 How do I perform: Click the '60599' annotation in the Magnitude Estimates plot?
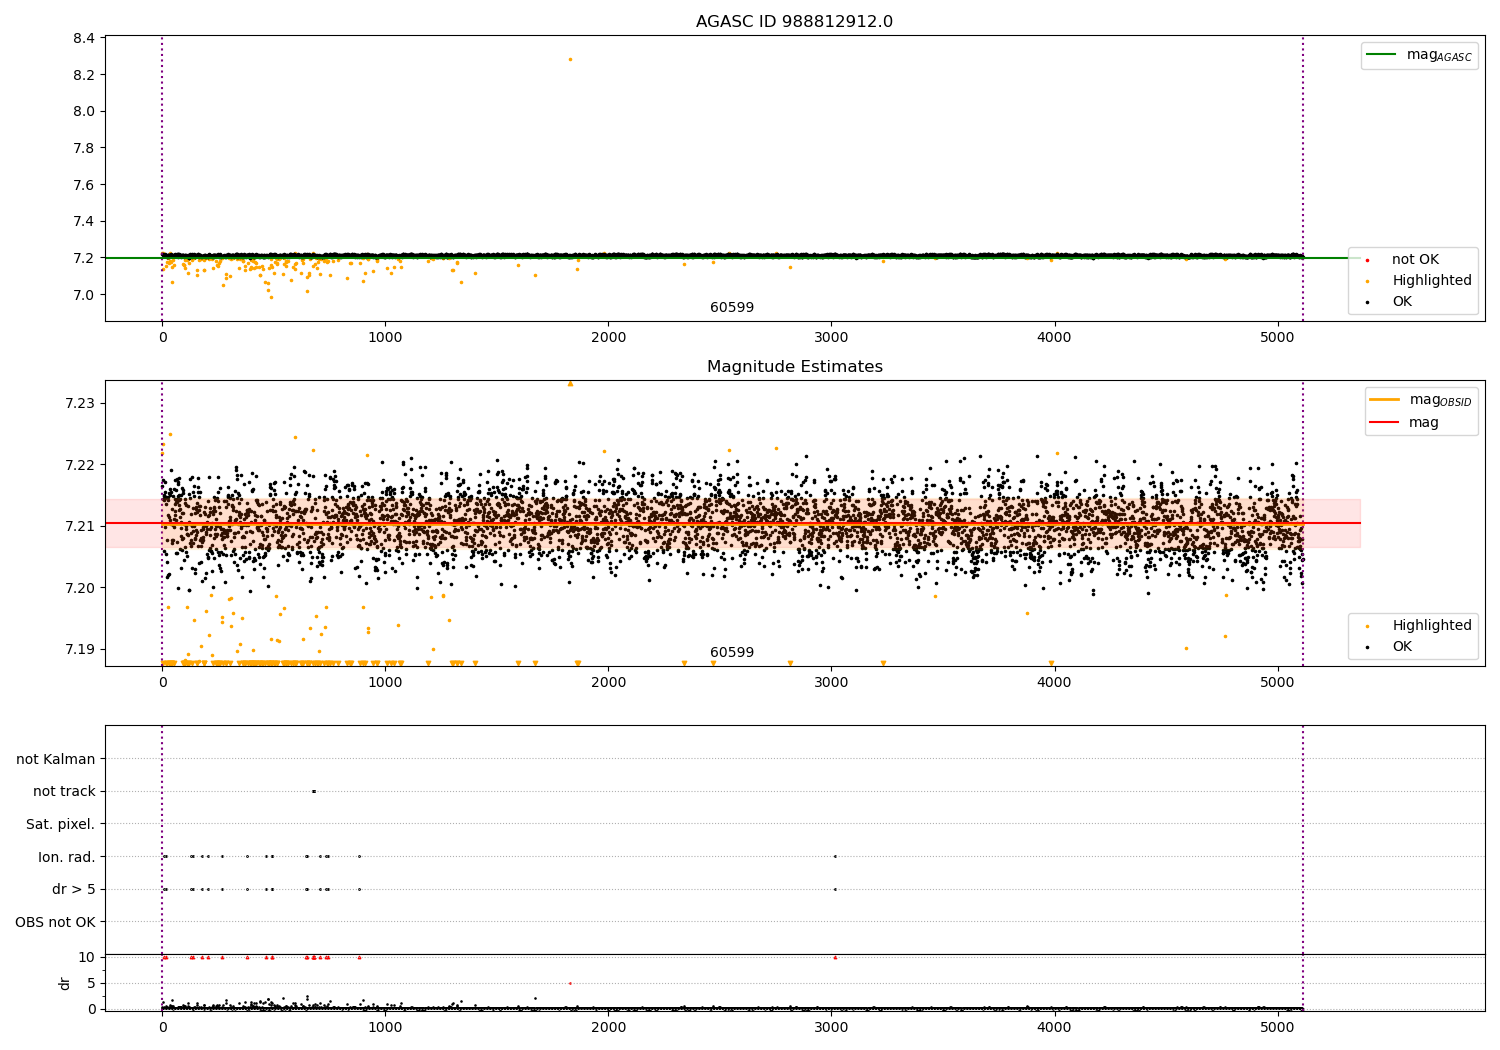point(732,653)
